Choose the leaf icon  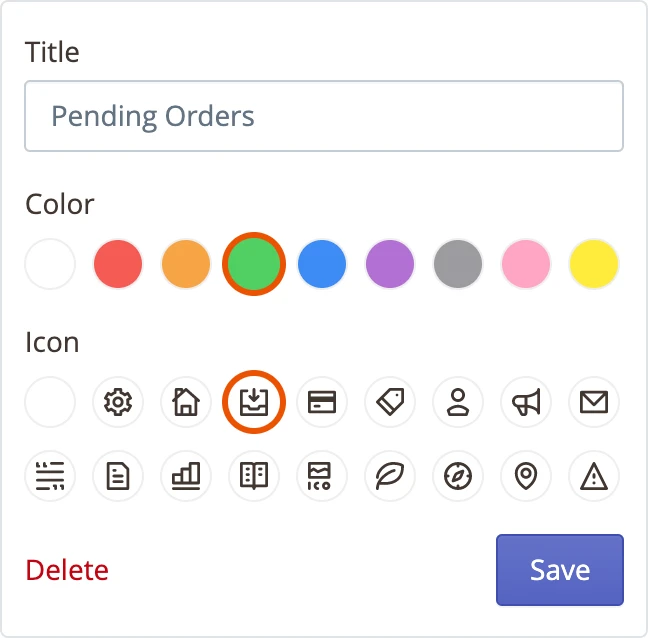coord(390,476)
